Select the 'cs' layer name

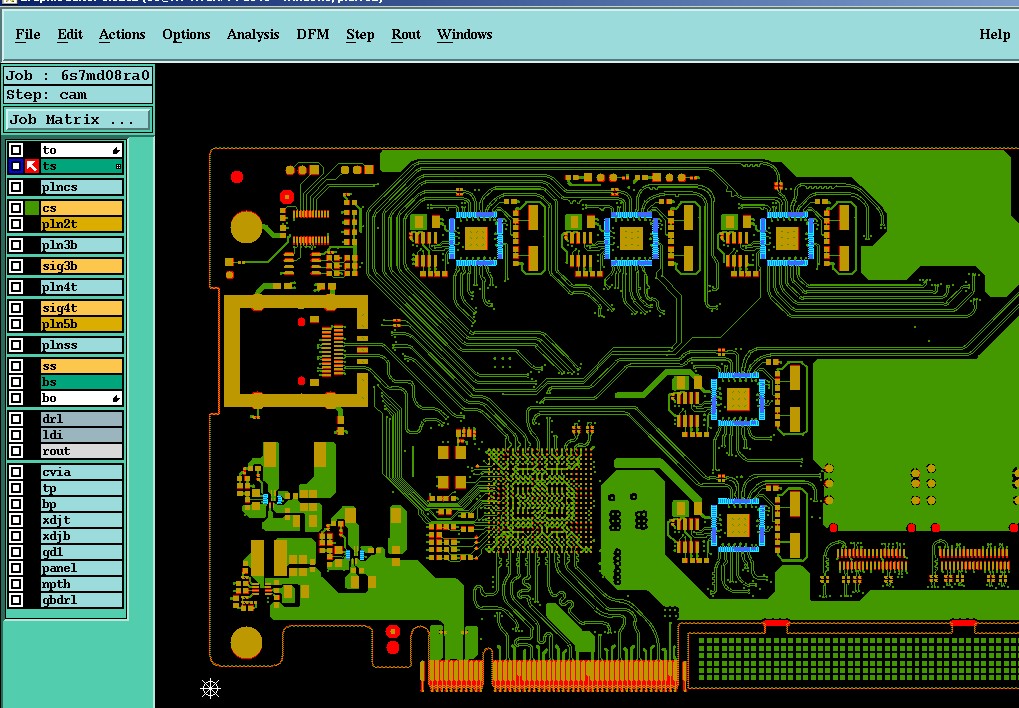[x=81, y=208]
